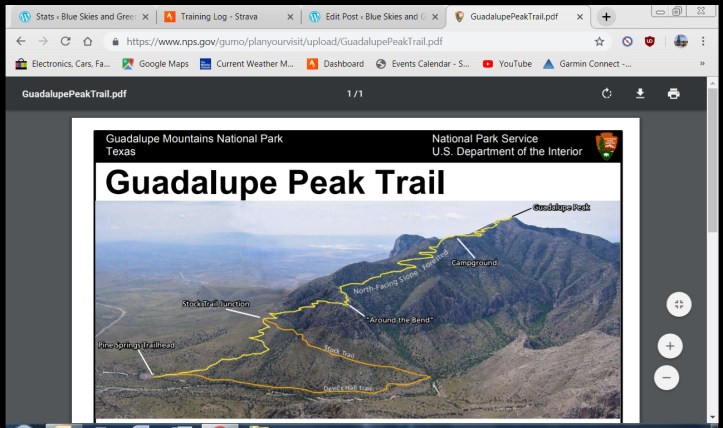Click the fit to page button
723x428 pixels.
(678, 305)
